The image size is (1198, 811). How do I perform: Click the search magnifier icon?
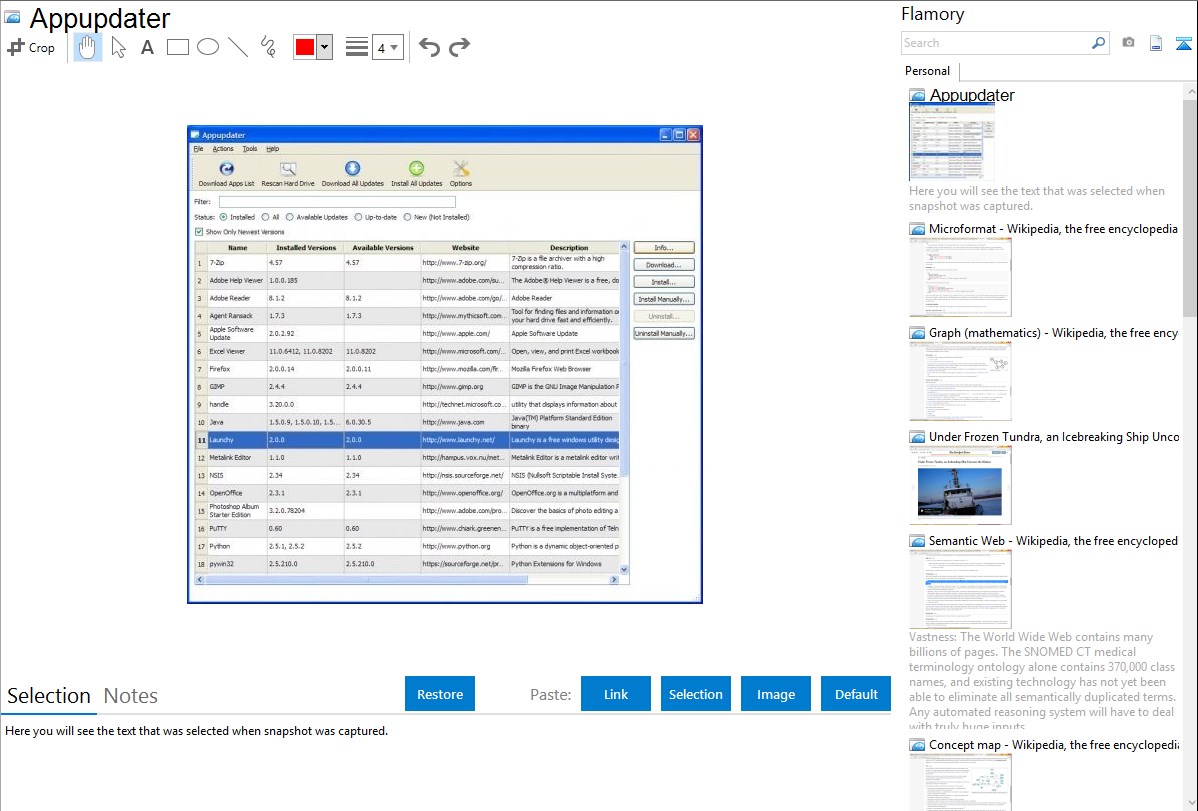click(1099, 43)
